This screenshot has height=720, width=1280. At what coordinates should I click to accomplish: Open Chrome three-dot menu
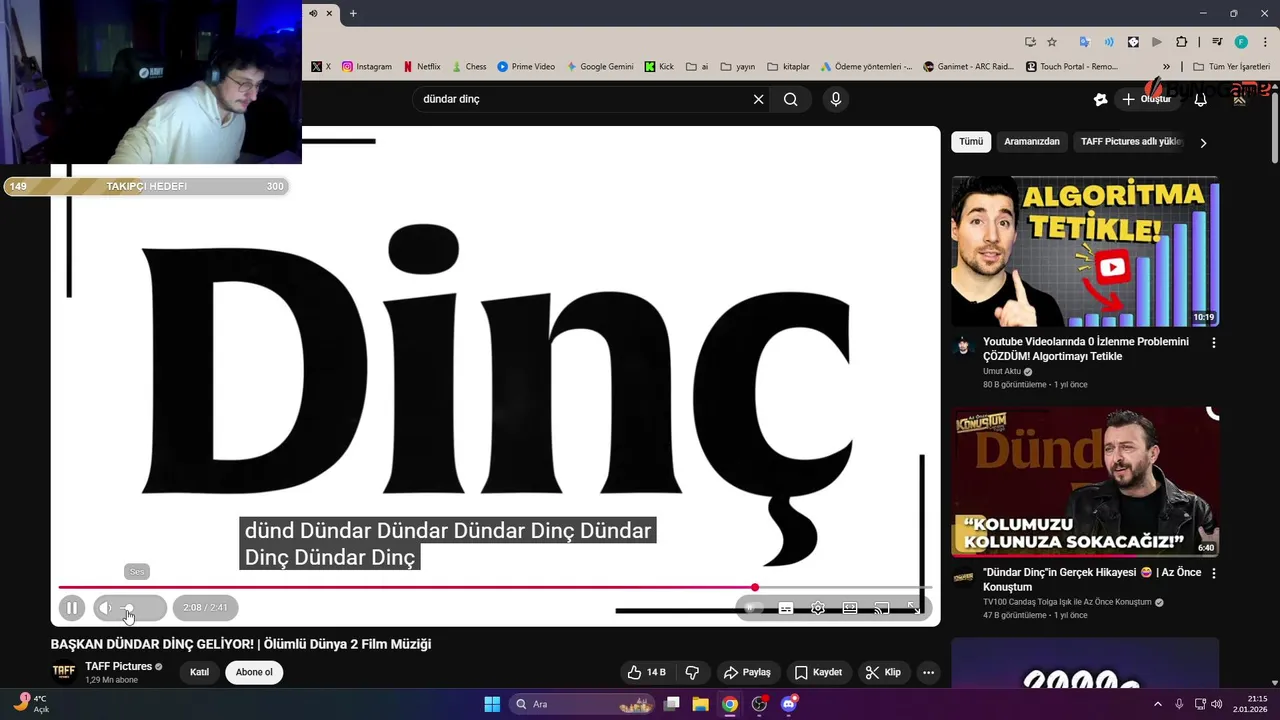(1264, 42)
